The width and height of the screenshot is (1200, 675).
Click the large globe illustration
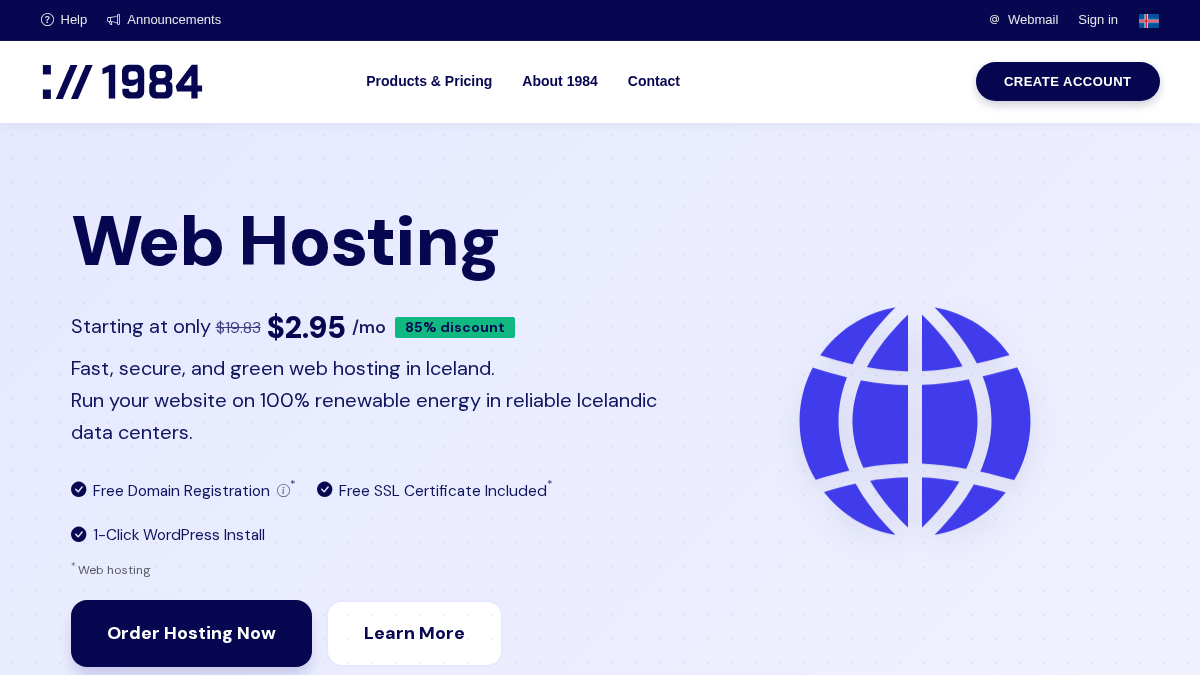point(915,420)
